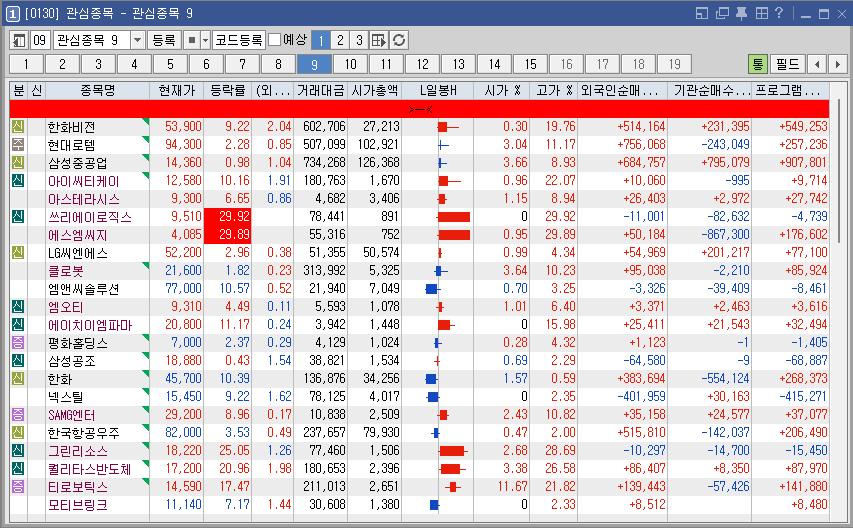Click the 신 badge icon on 퀄리타스반도체 row
Image resolution: width=853 pixels, height=528 pixels.
coord(18,468)
